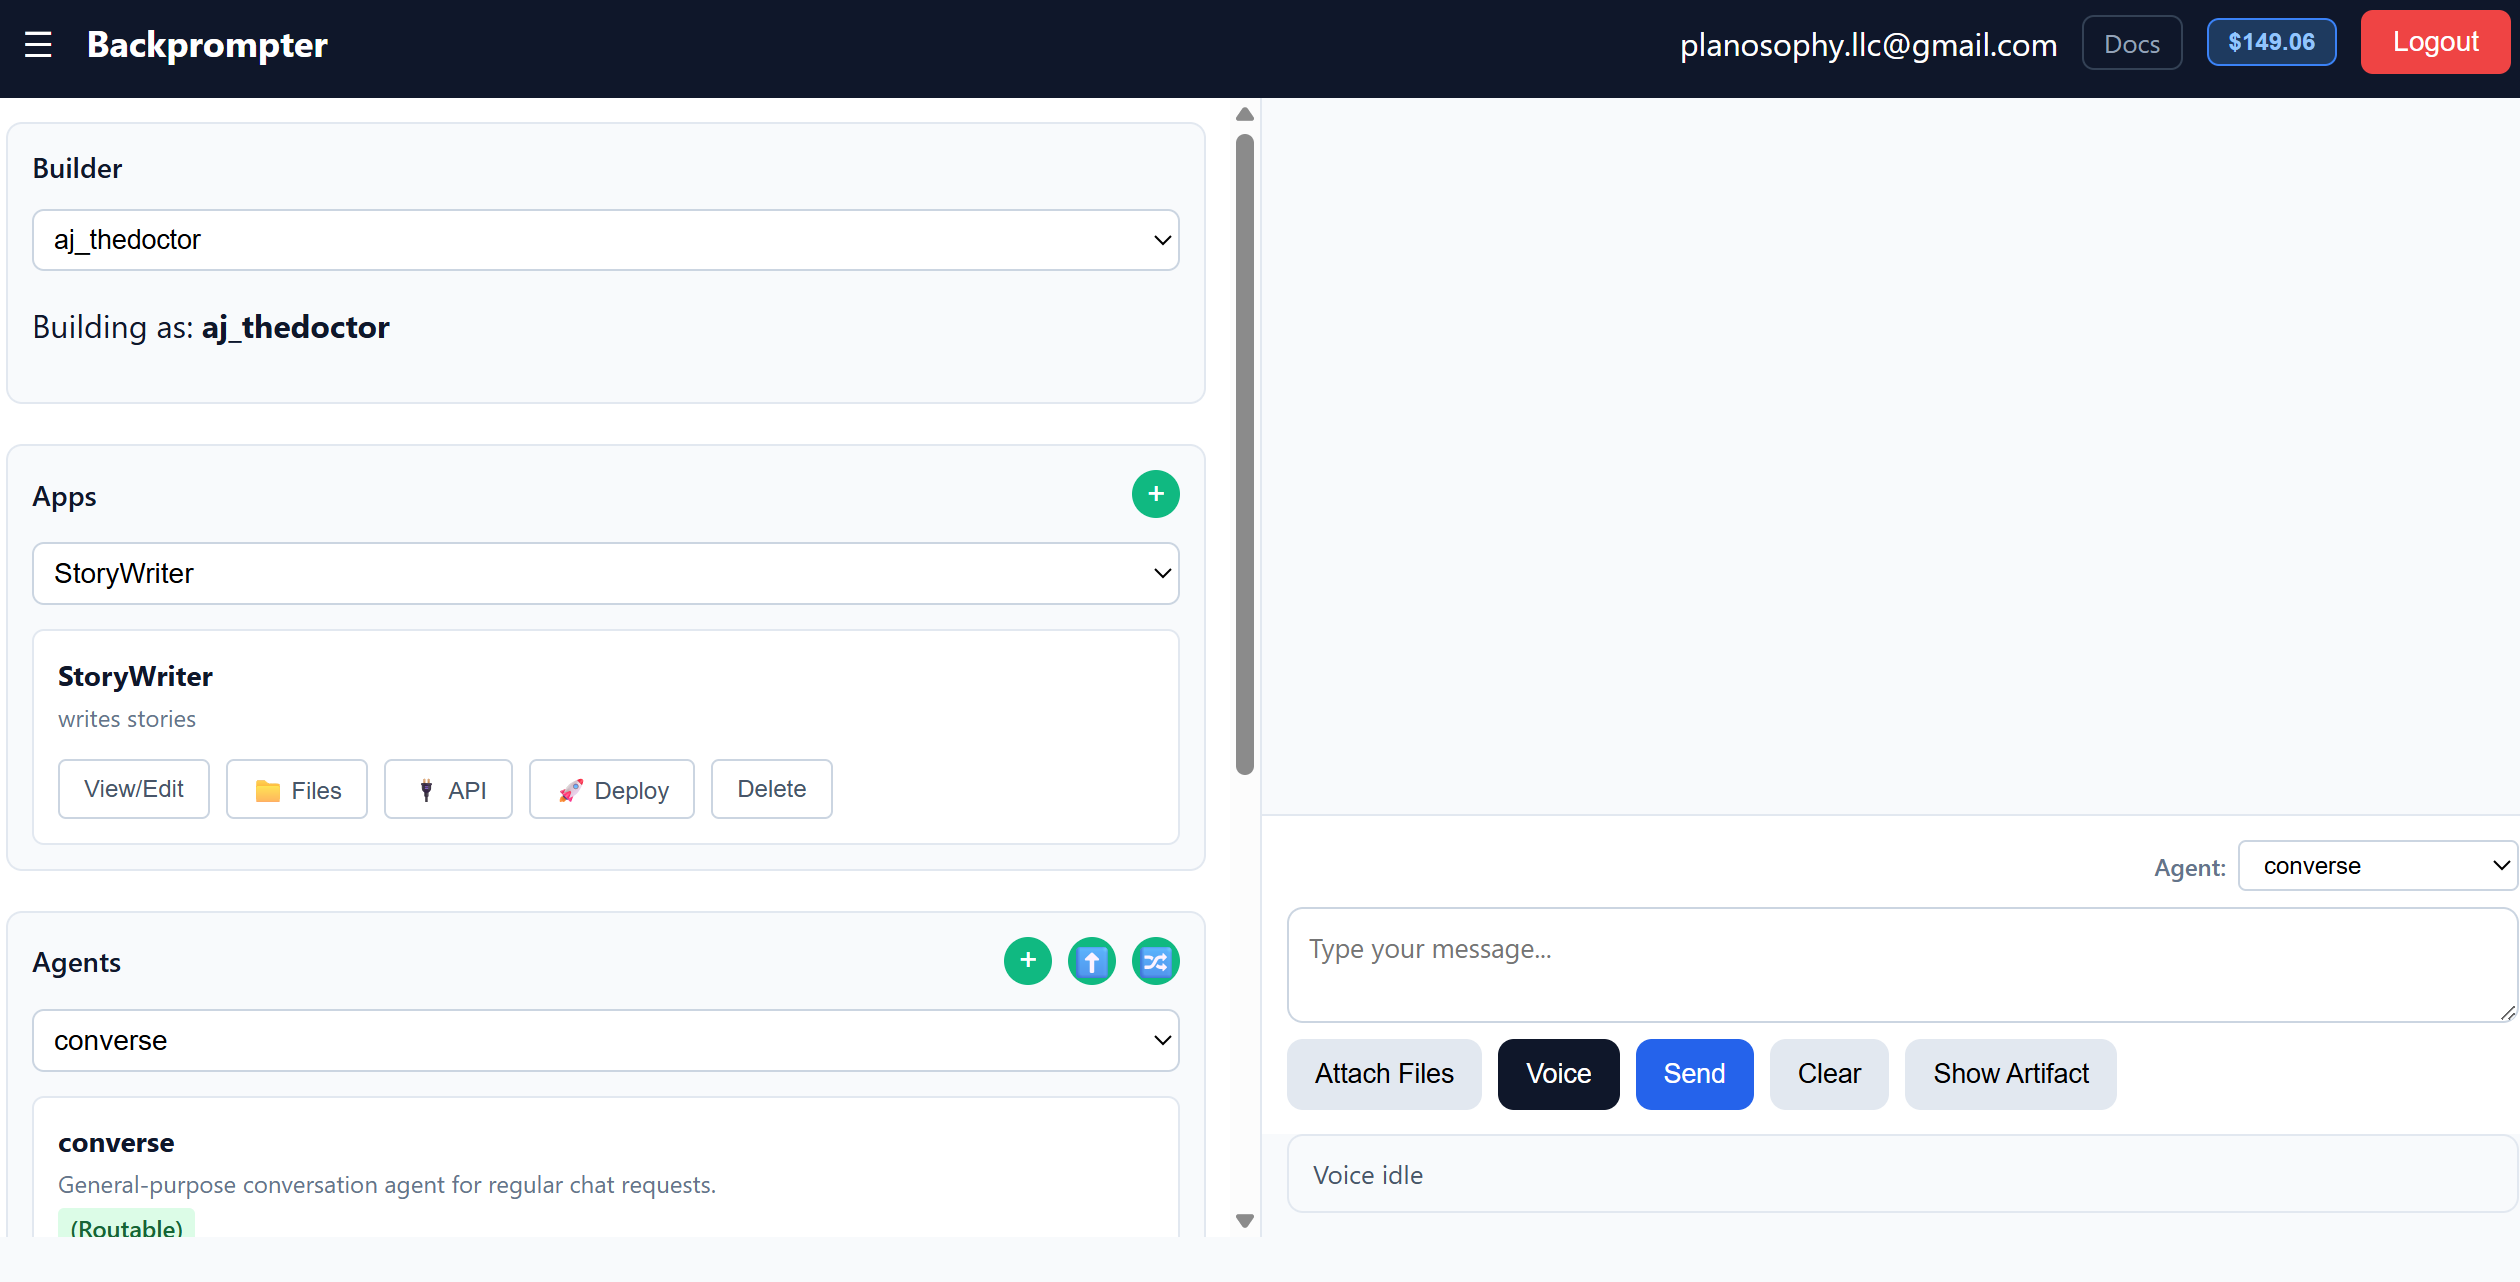Screen dimensions: 2520x1282
Task: Open StoryWriter API plug button
Action: [448, 789]
